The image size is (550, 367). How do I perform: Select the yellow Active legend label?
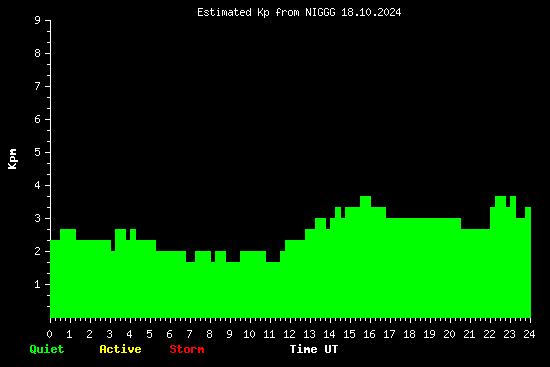[x=120, y=349]
